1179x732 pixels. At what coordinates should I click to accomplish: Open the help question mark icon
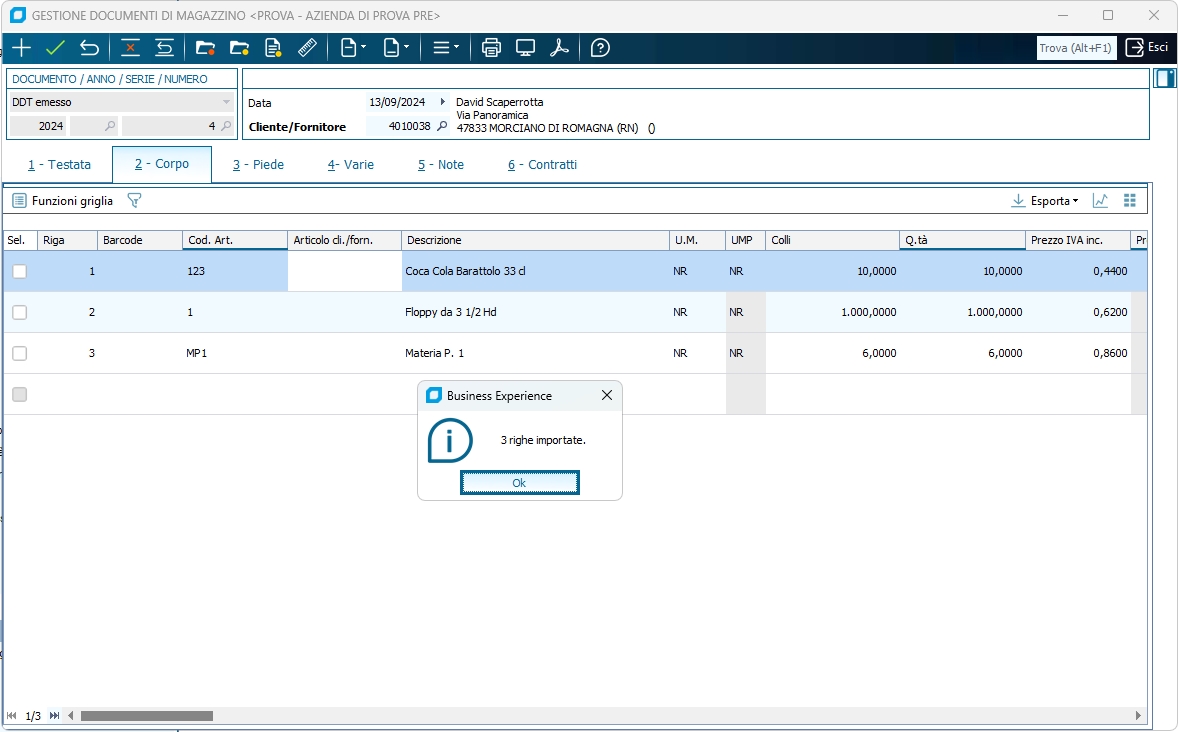(600, 48)
